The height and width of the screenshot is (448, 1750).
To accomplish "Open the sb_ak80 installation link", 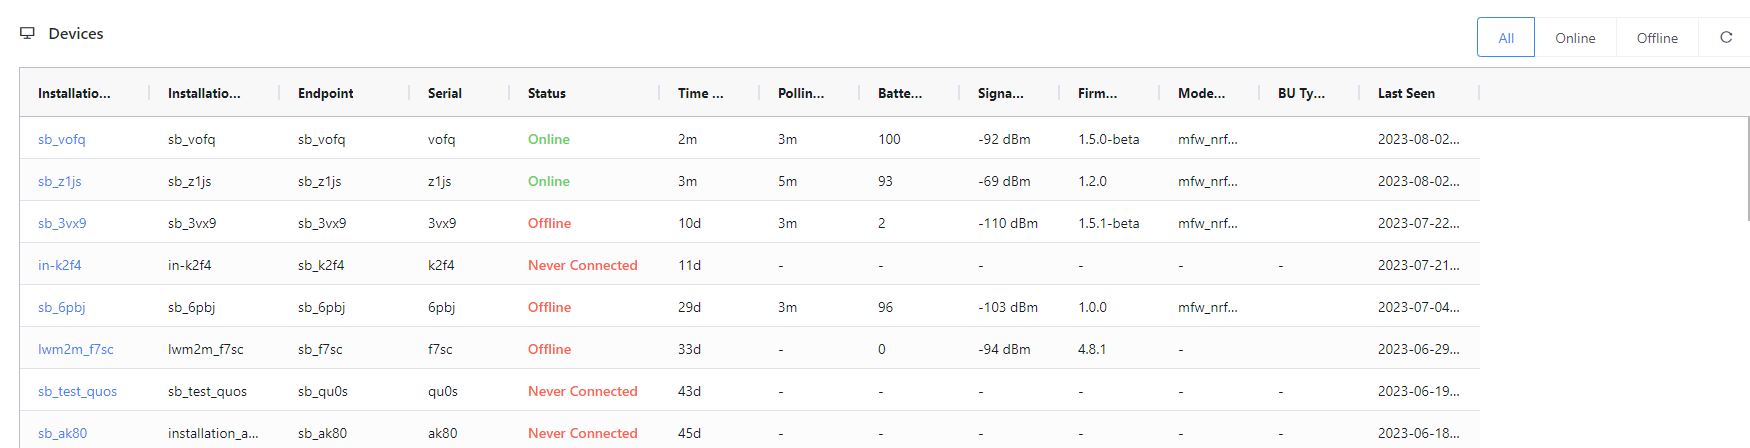I will click(62, 433).
